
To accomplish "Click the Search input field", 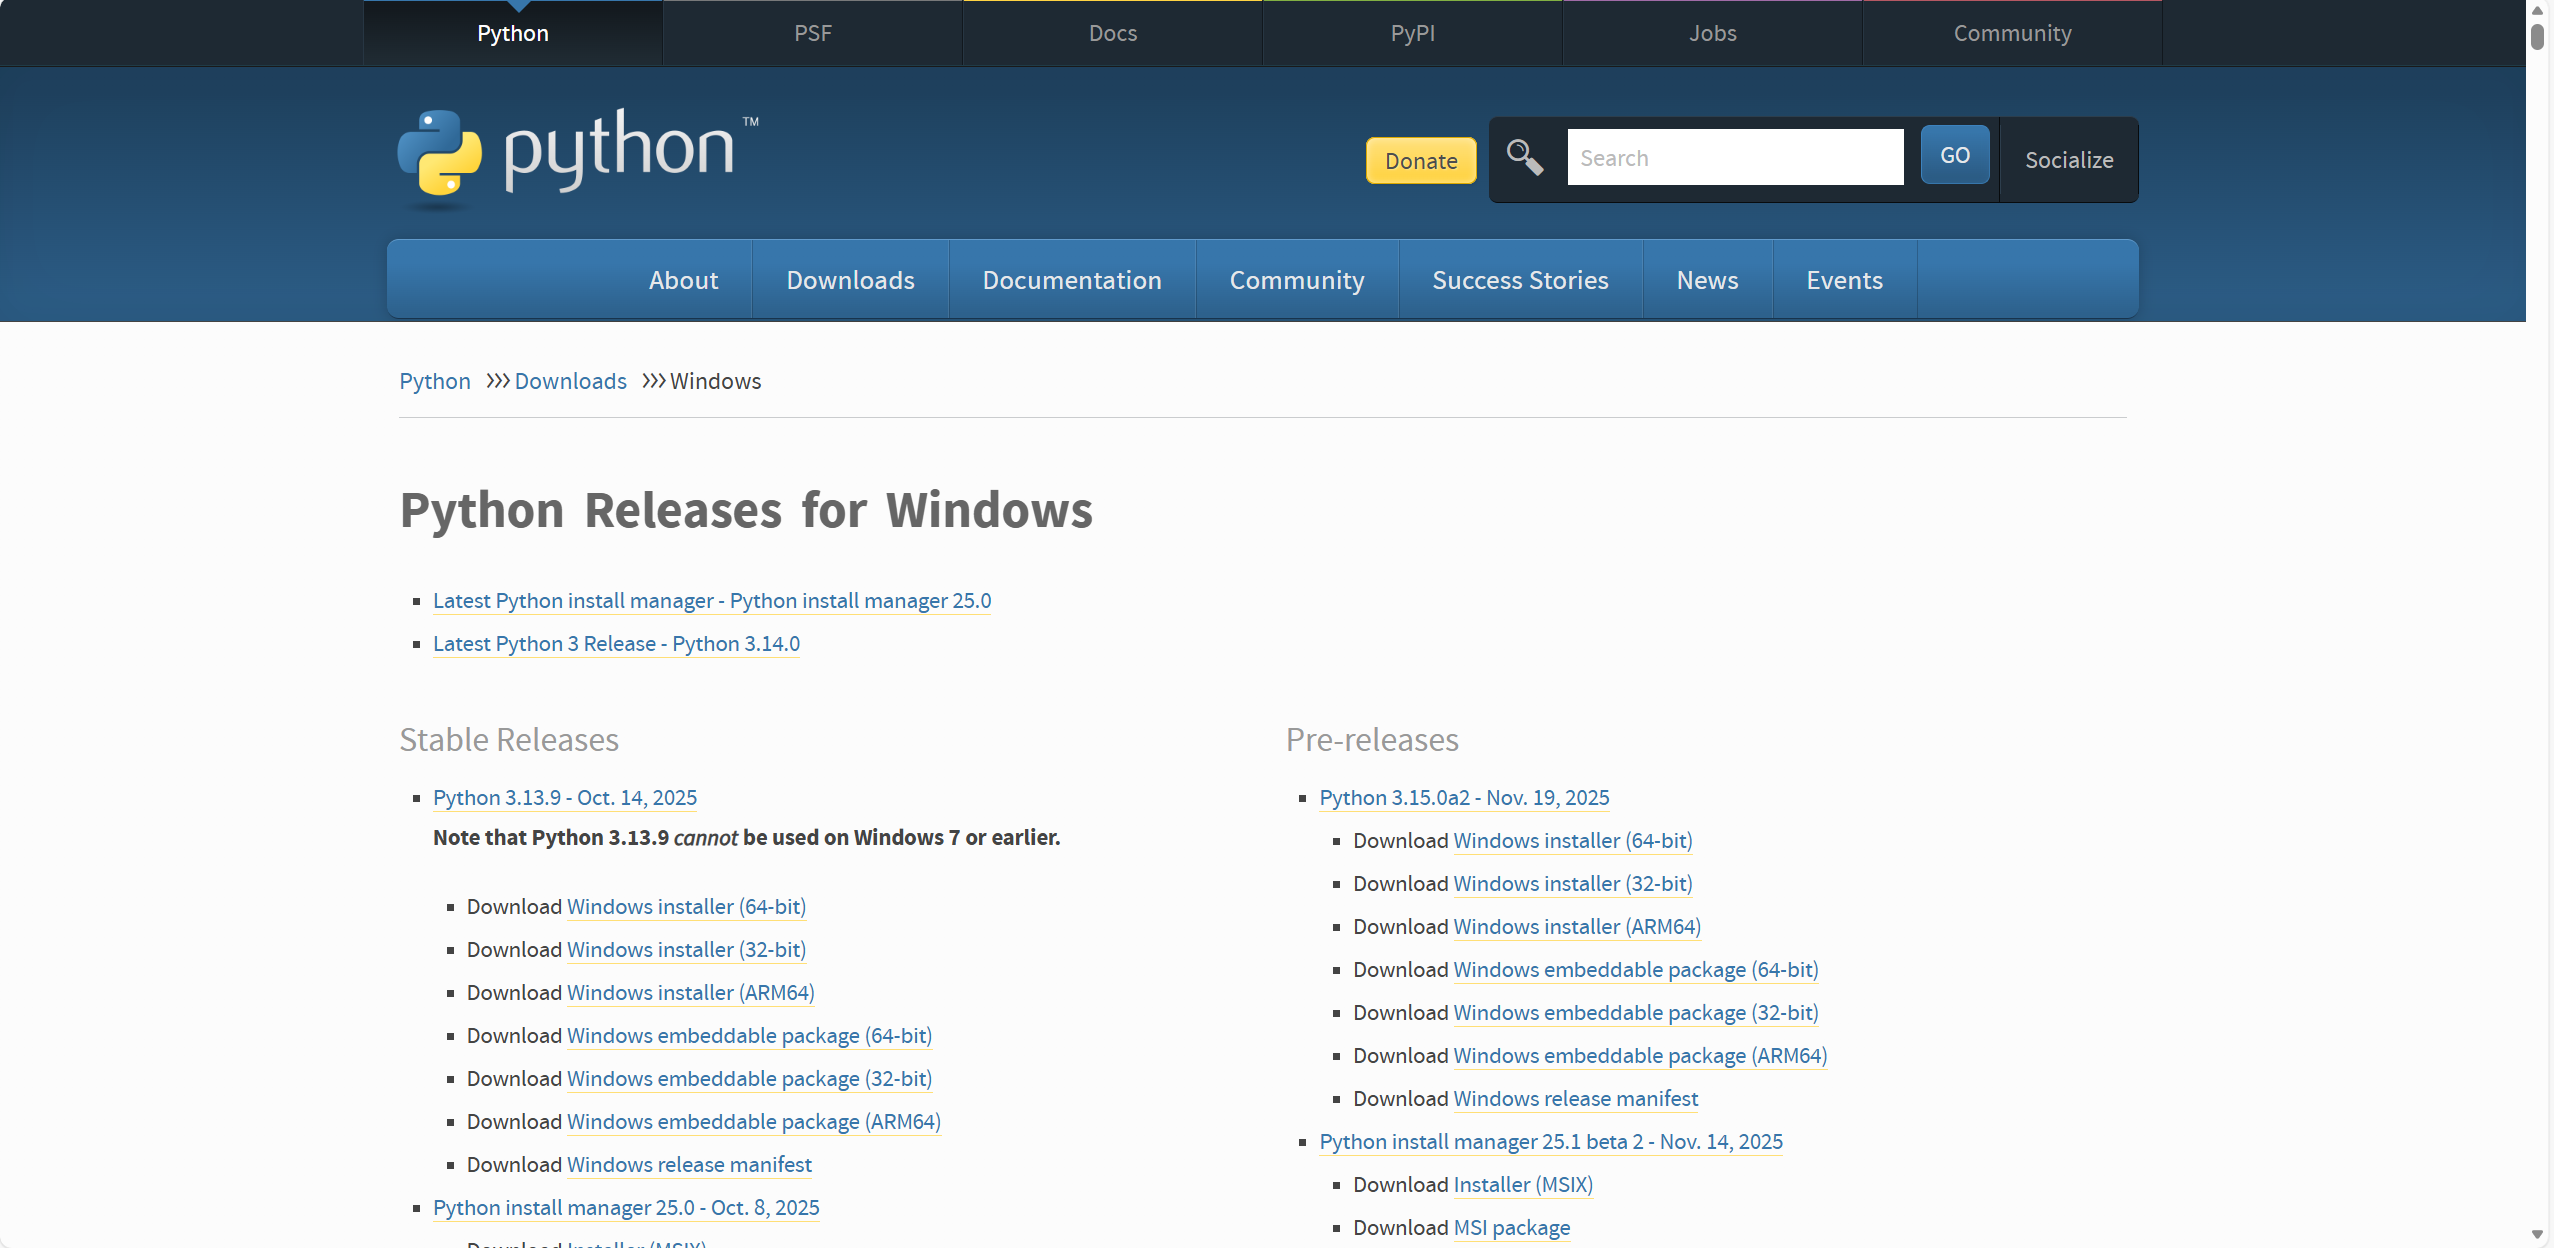I will (x=1734, y=158).
